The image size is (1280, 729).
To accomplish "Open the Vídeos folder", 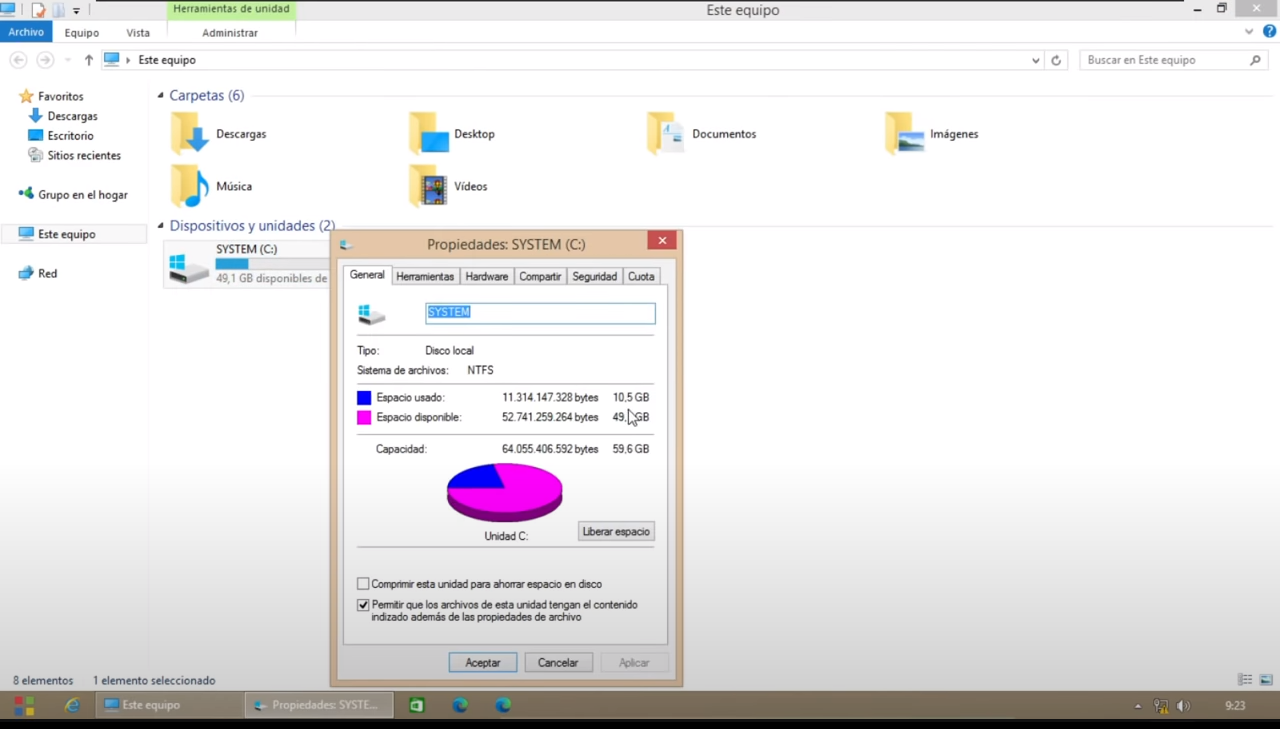I will pyautogui.click(x=469, y=186).
